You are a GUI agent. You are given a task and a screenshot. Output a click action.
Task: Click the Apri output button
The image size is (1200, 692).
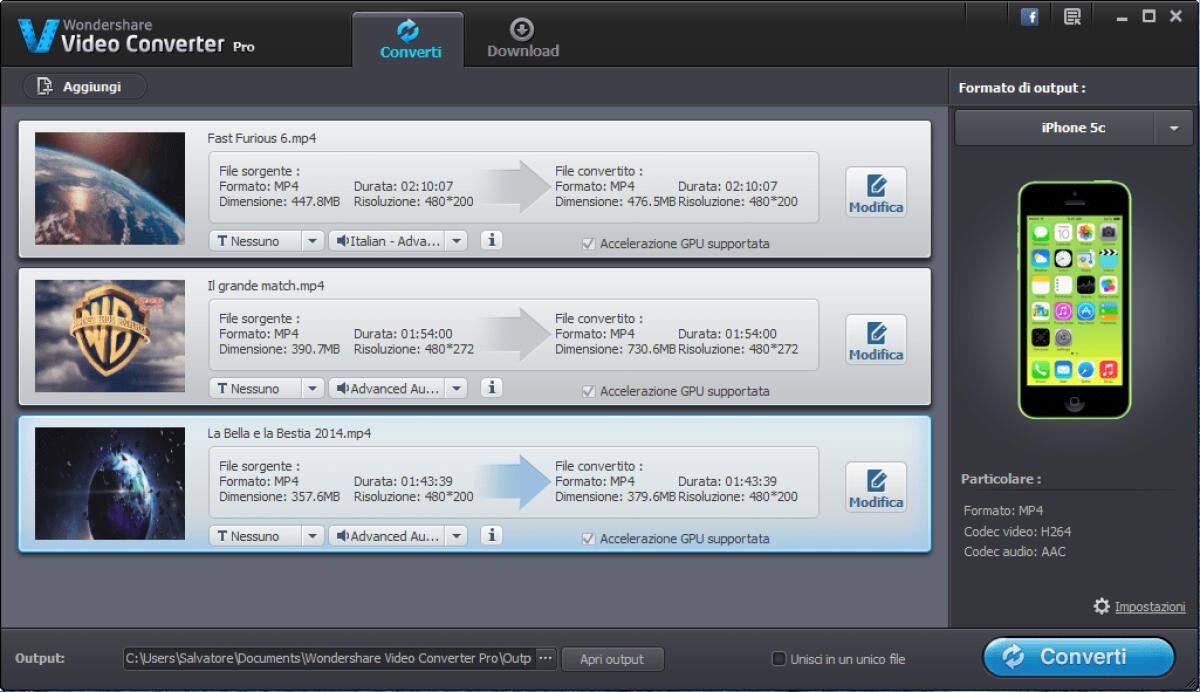[x=612, y=659]
